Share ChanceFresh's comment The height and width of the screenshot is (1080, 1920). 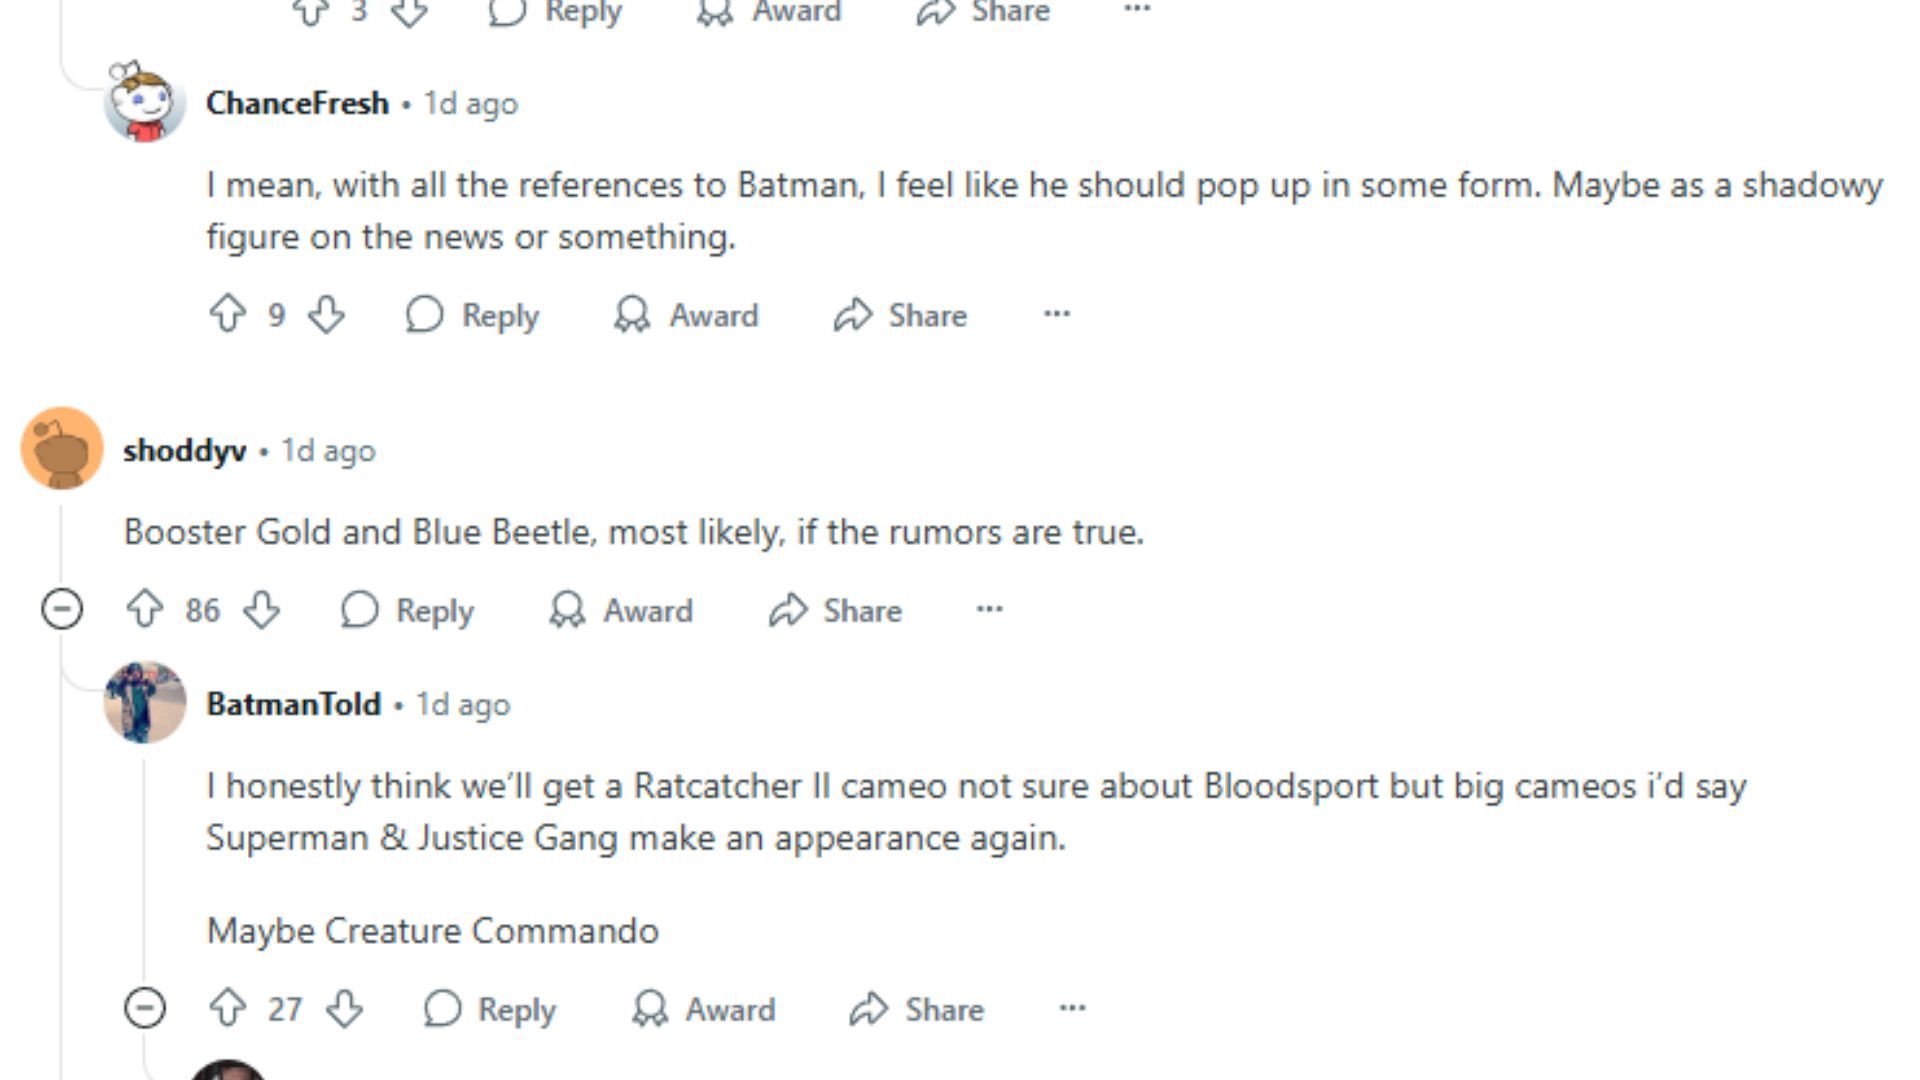(x=900, y=315)
